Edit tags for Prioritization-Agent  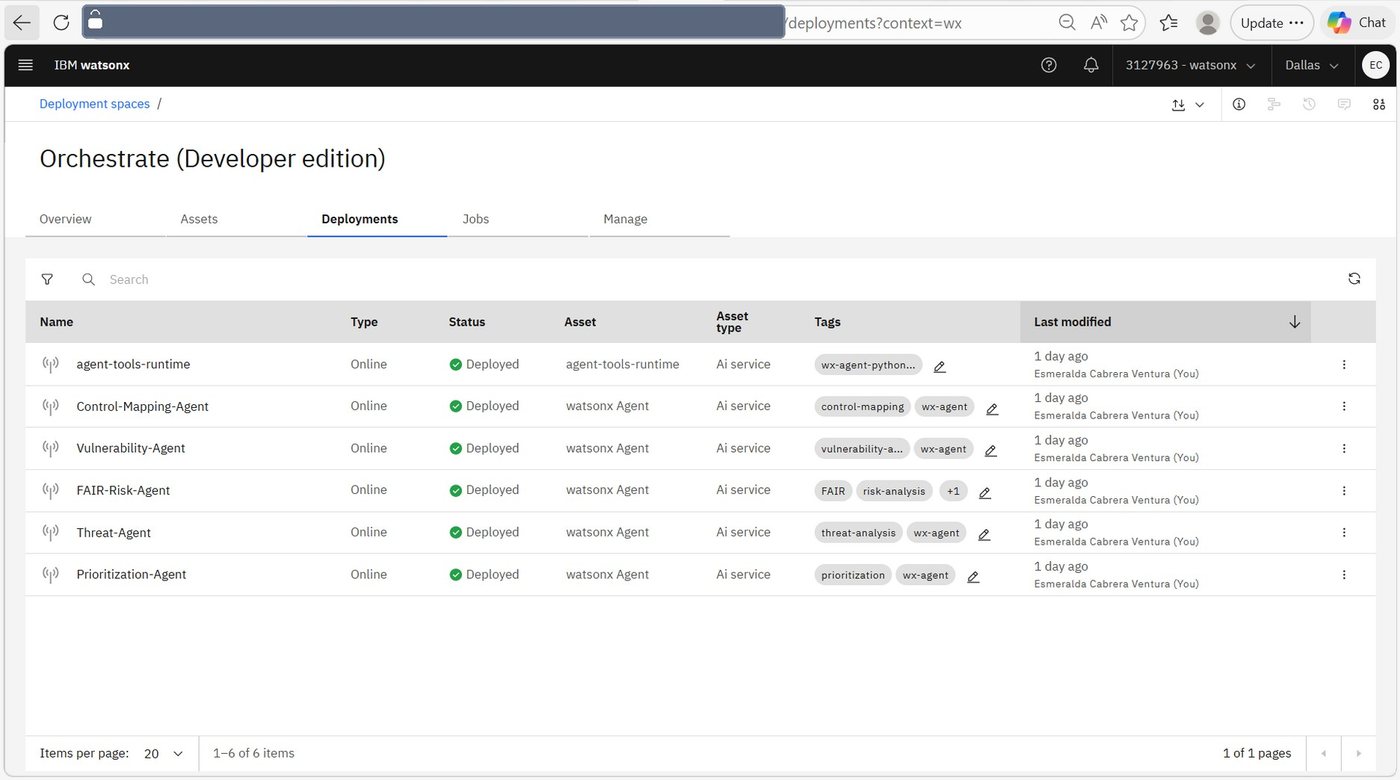tap(973, 576)
